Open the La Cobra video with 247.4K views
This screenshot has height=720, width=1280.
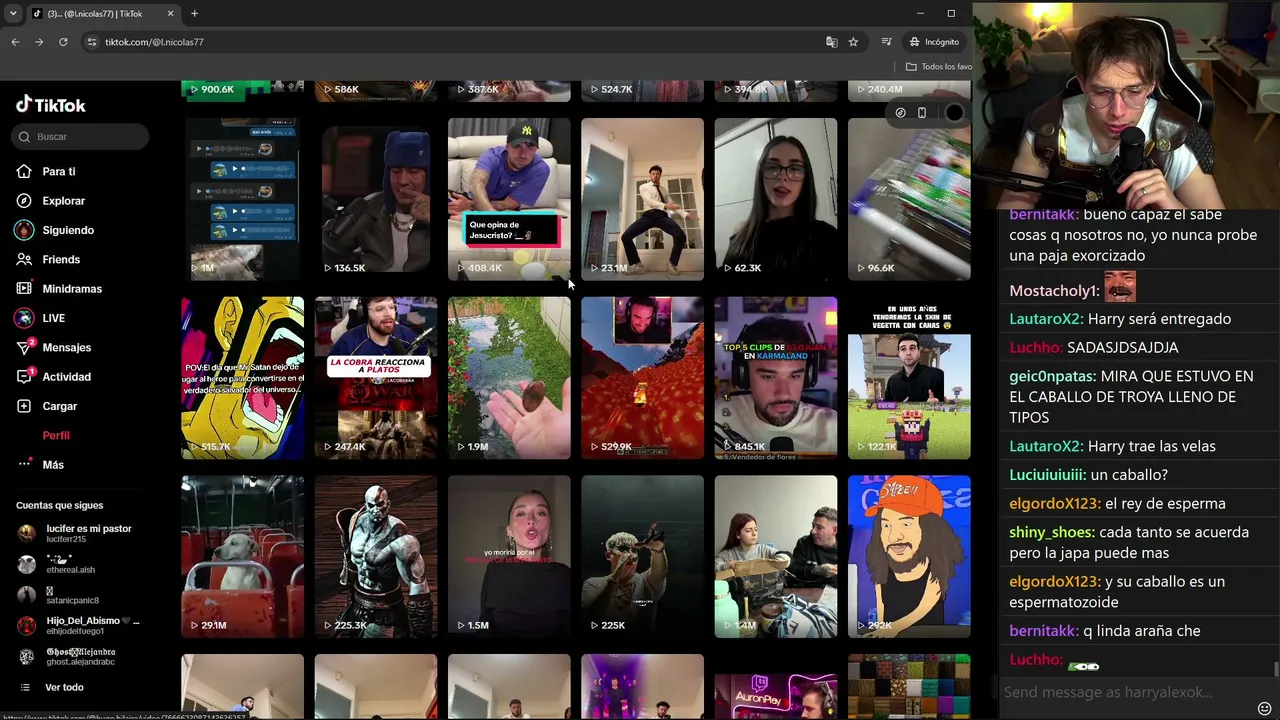coord(376,378)
